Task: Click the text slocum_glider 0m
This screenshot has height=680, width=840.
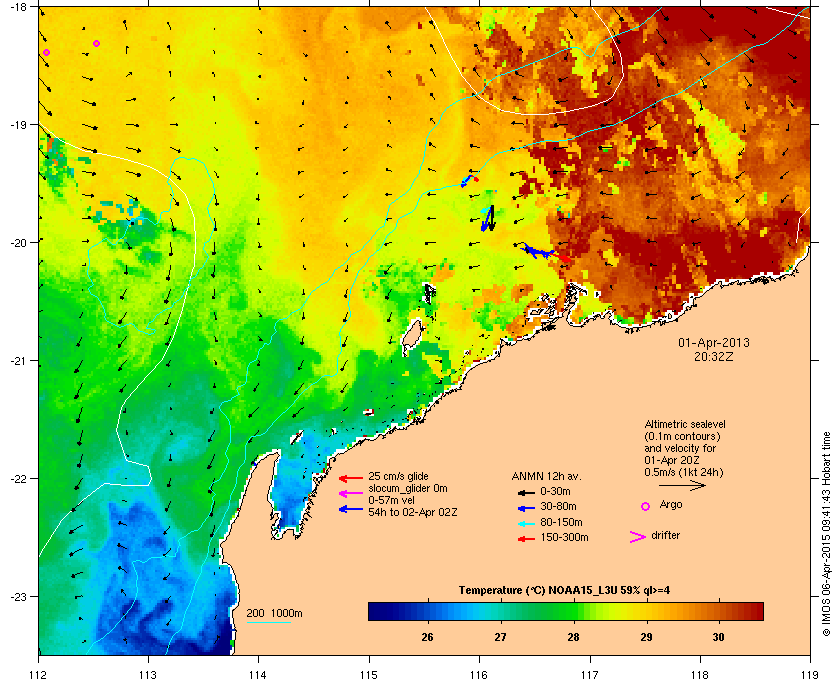Action: (408, 488)
